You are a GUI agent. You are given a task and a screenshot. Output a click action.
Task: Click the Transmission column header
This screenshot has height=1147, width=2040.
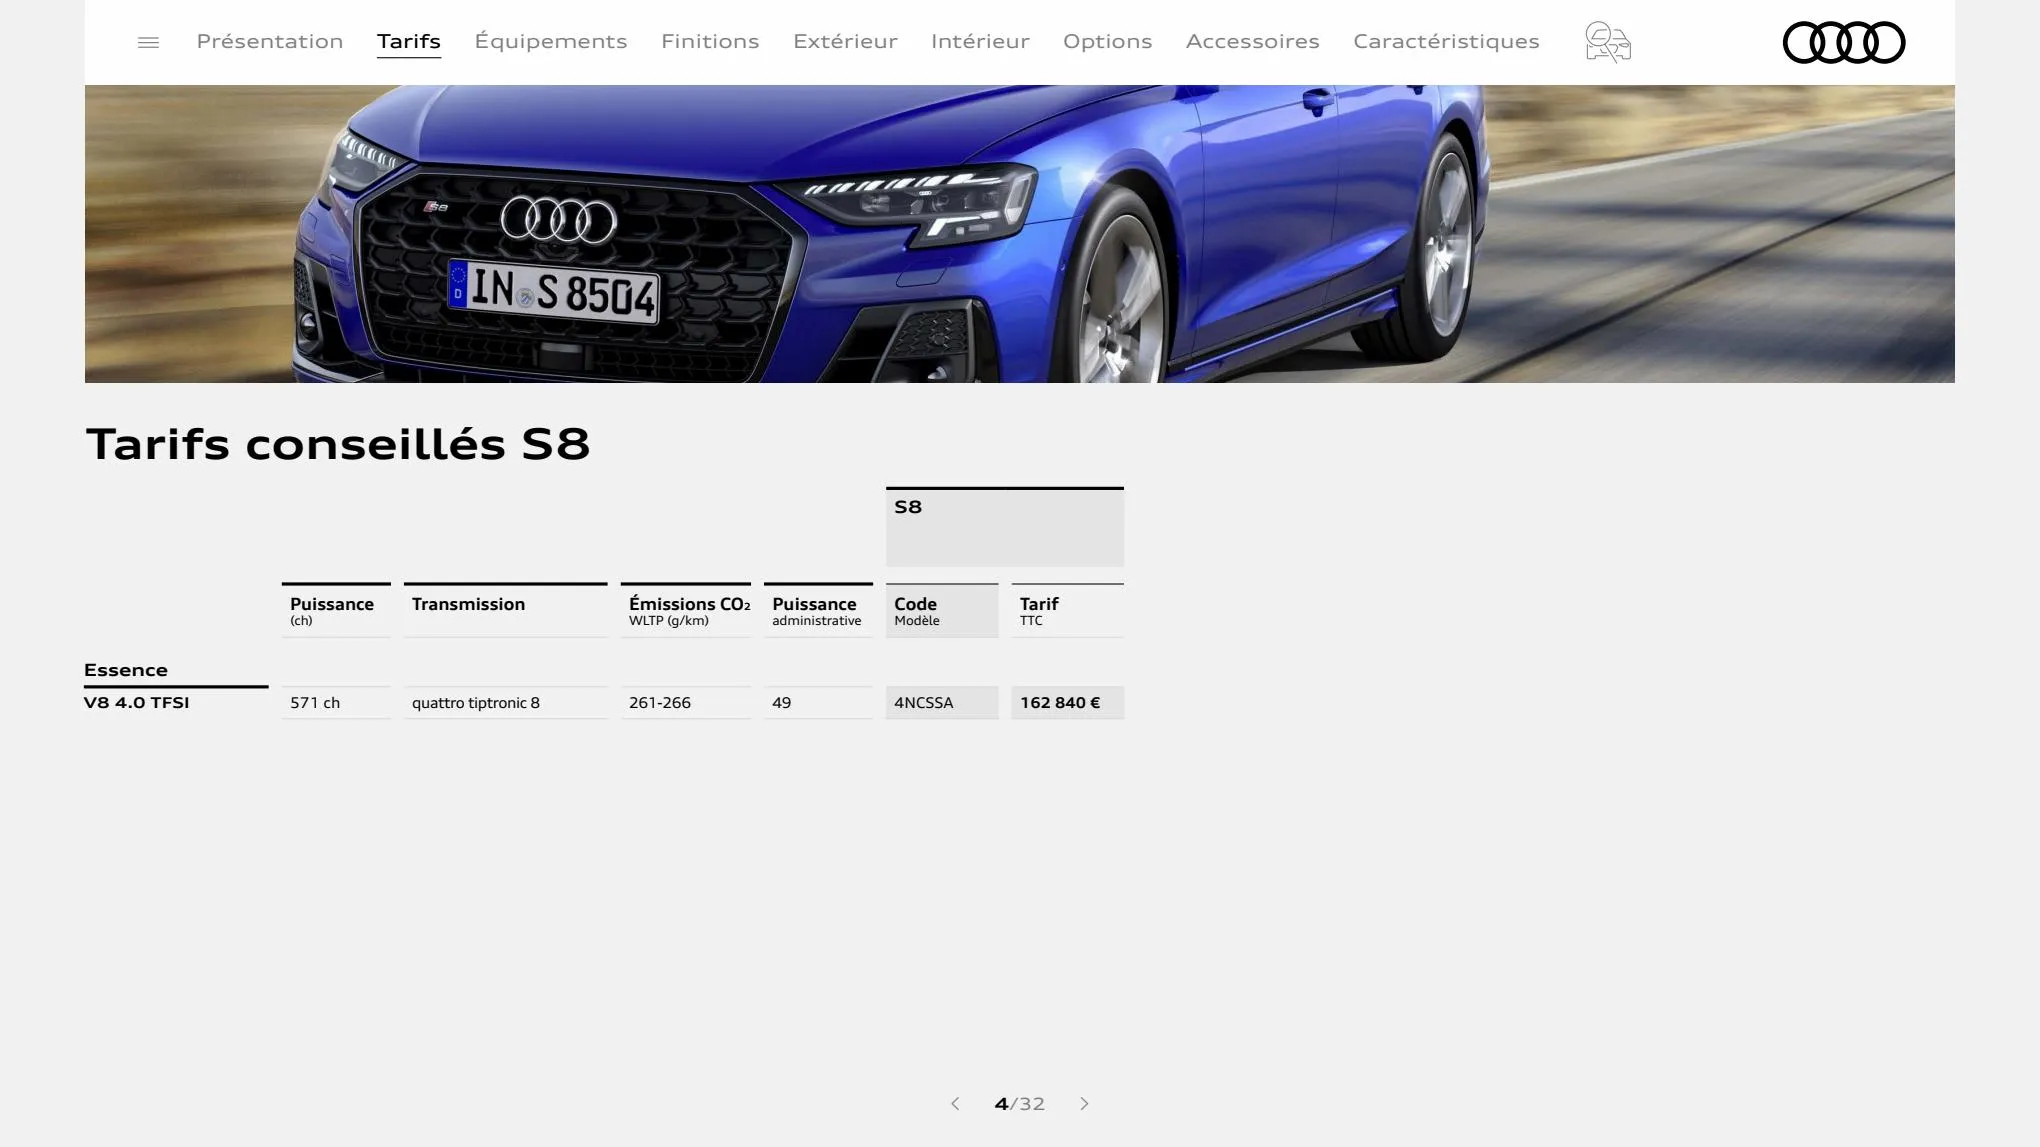[x=506, y=610]
